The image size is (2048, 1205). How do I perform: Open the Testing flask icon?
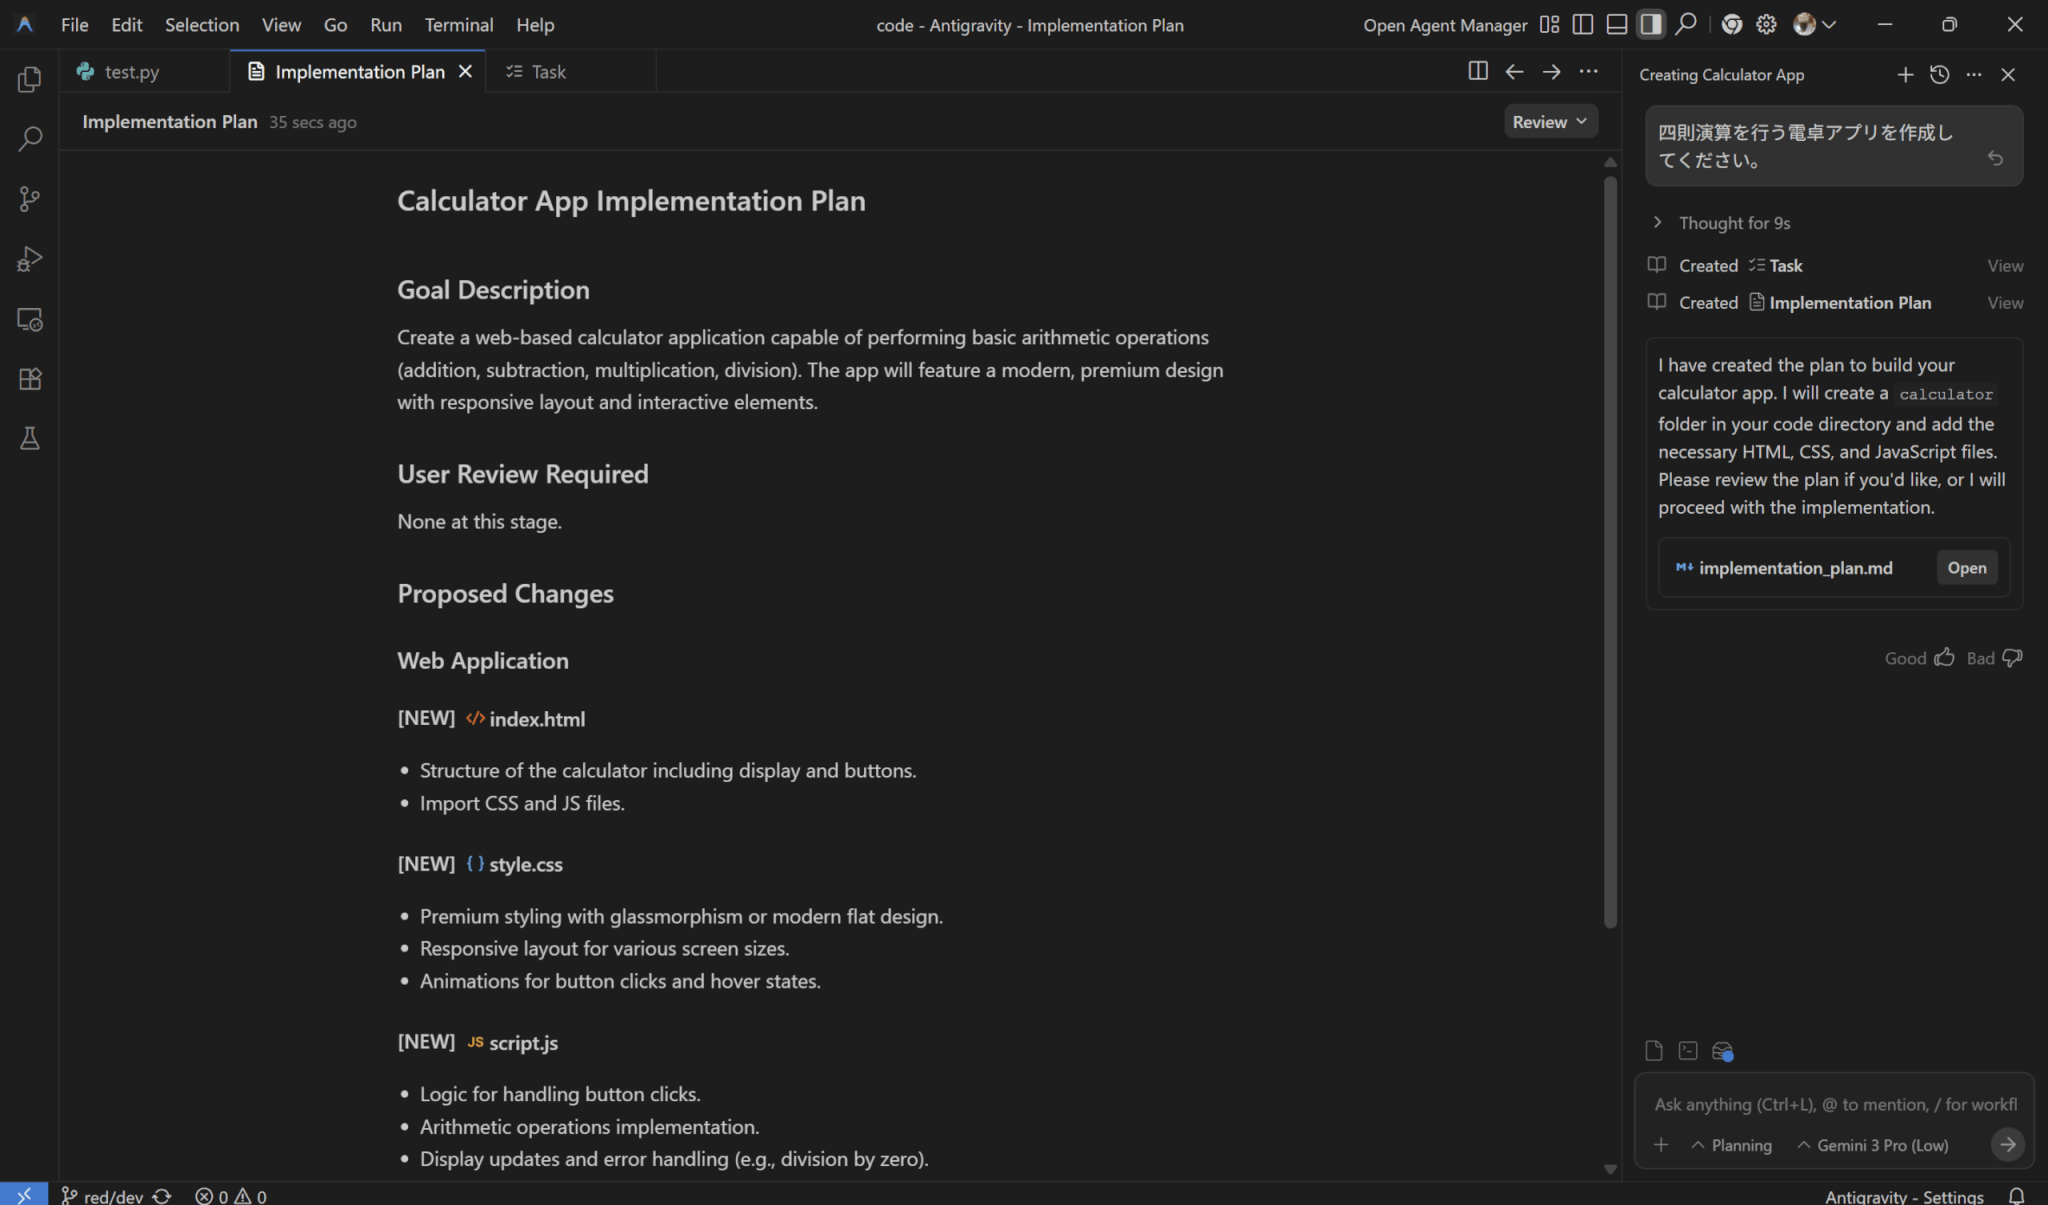coord(29,439)
